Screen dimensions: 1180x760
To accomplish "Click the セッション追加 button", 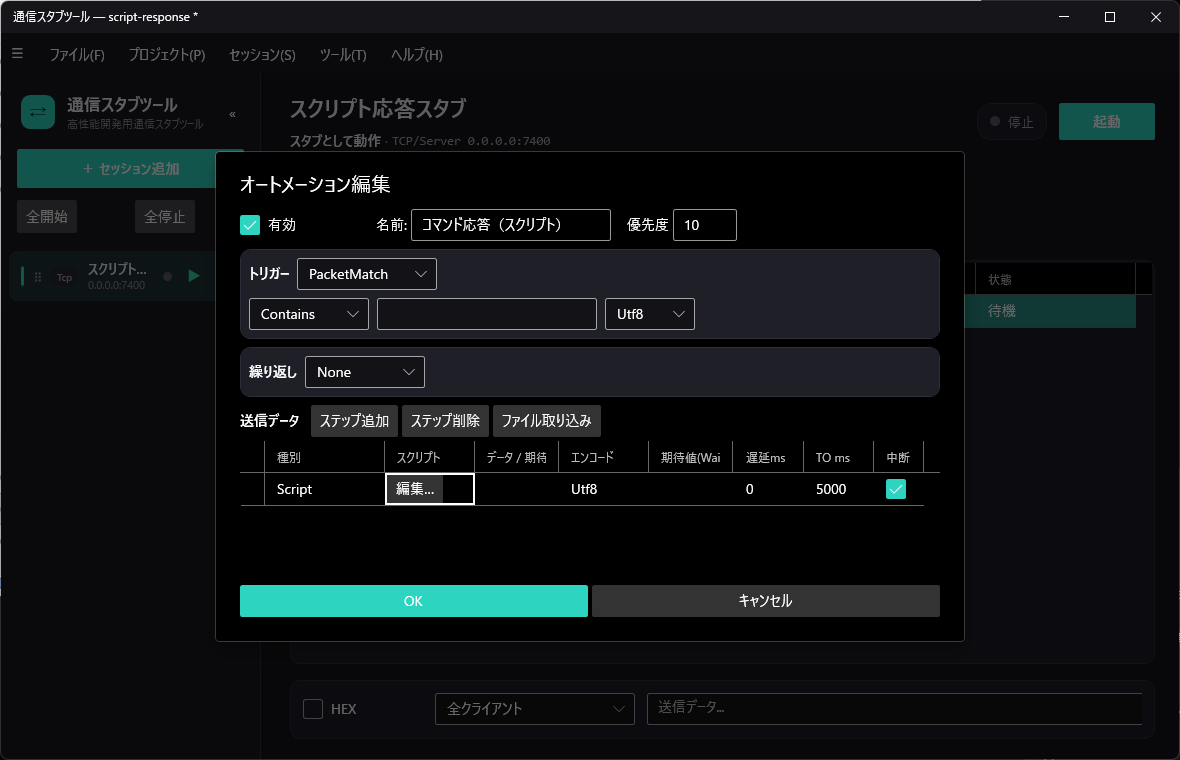I will pos(130,169).
